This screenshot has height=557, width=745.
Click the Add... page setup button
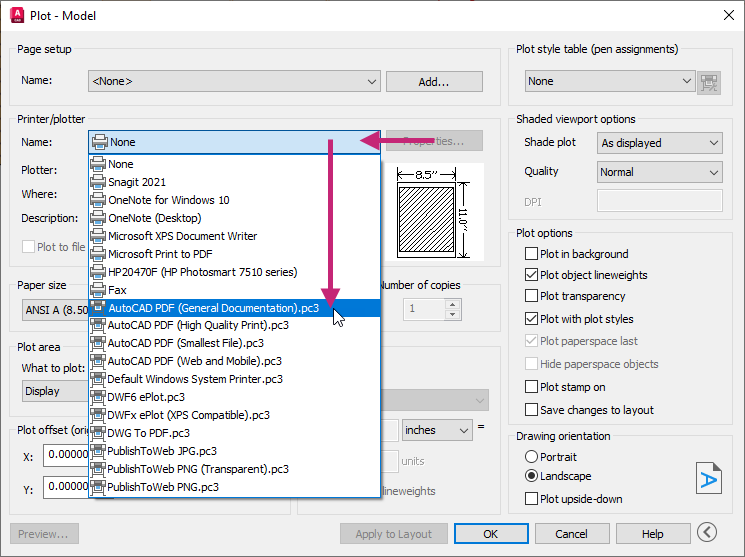[x=434, y=82]
